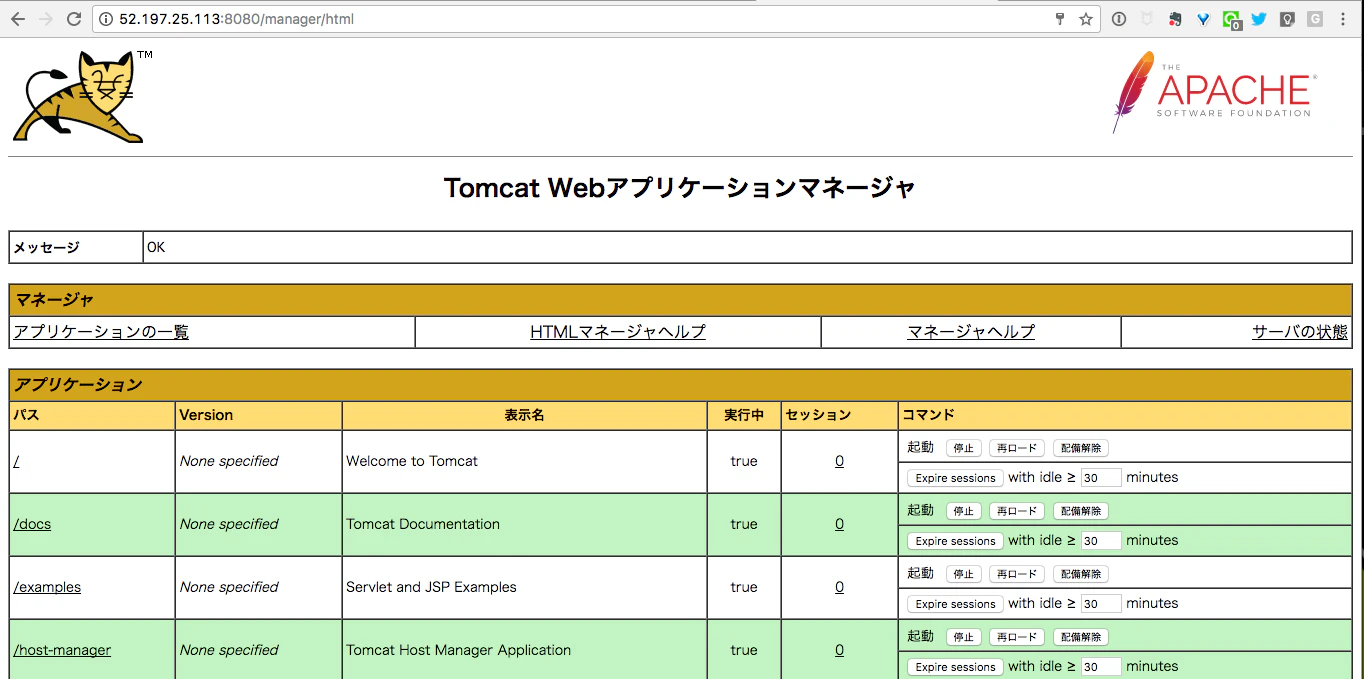This screenshot has height=679, width=1364.
Task: Click the grey G extension icon
Action: coord(1315,19)
